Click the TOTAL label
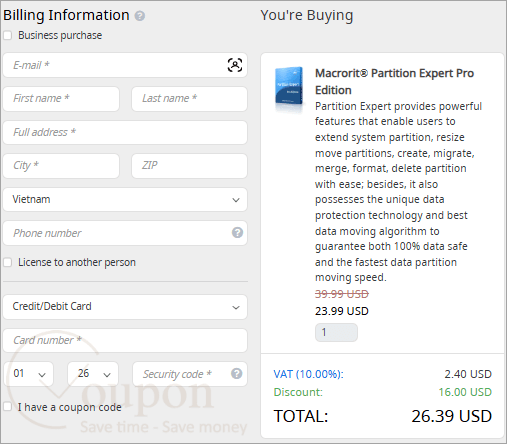 coord(301,416)
